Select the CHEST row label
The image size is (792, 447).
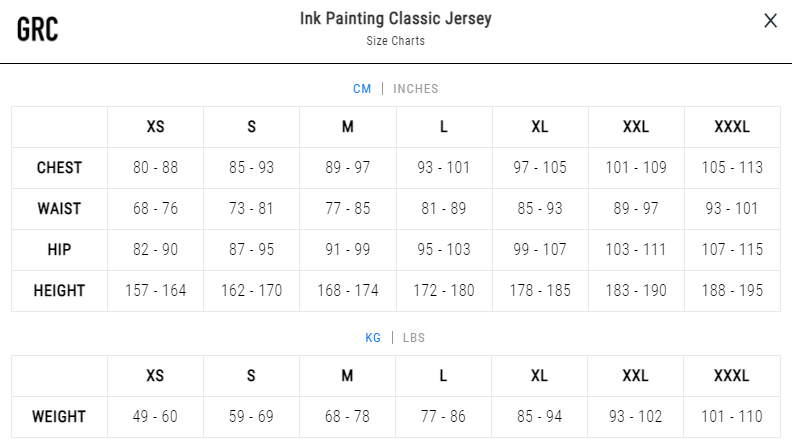point(59,168)
